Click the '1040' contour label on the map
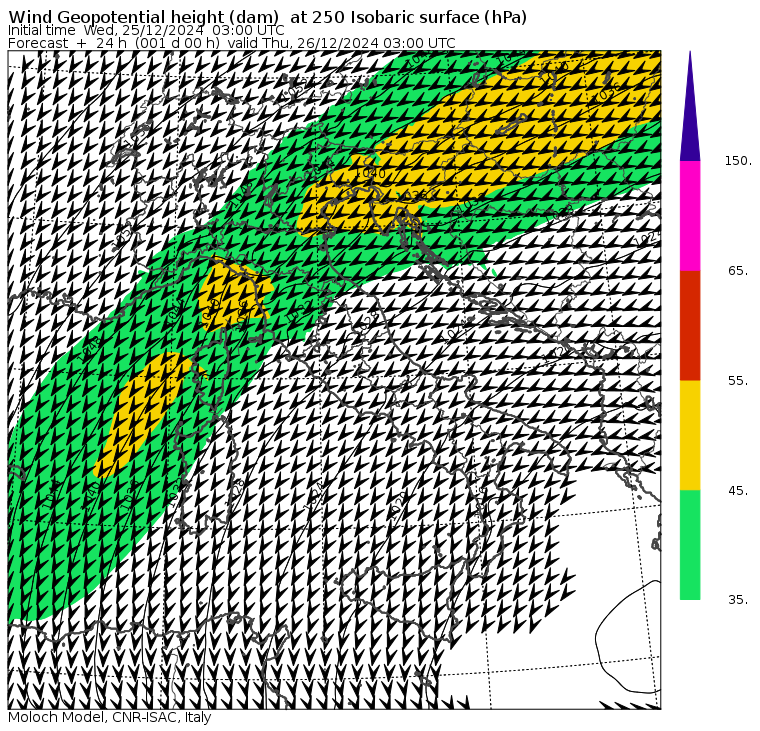This screenshot has height=731, width=760. pyautogui.click(x=371, y=173)
